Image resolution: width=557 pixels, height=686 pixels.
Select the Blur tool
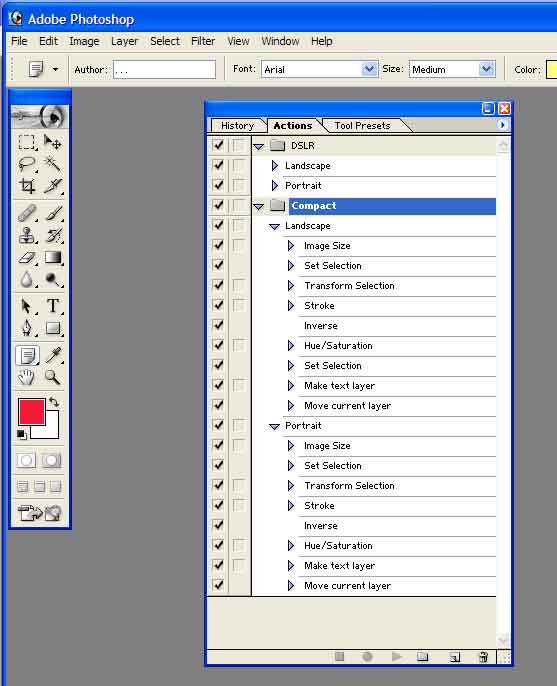coord(27,279)
